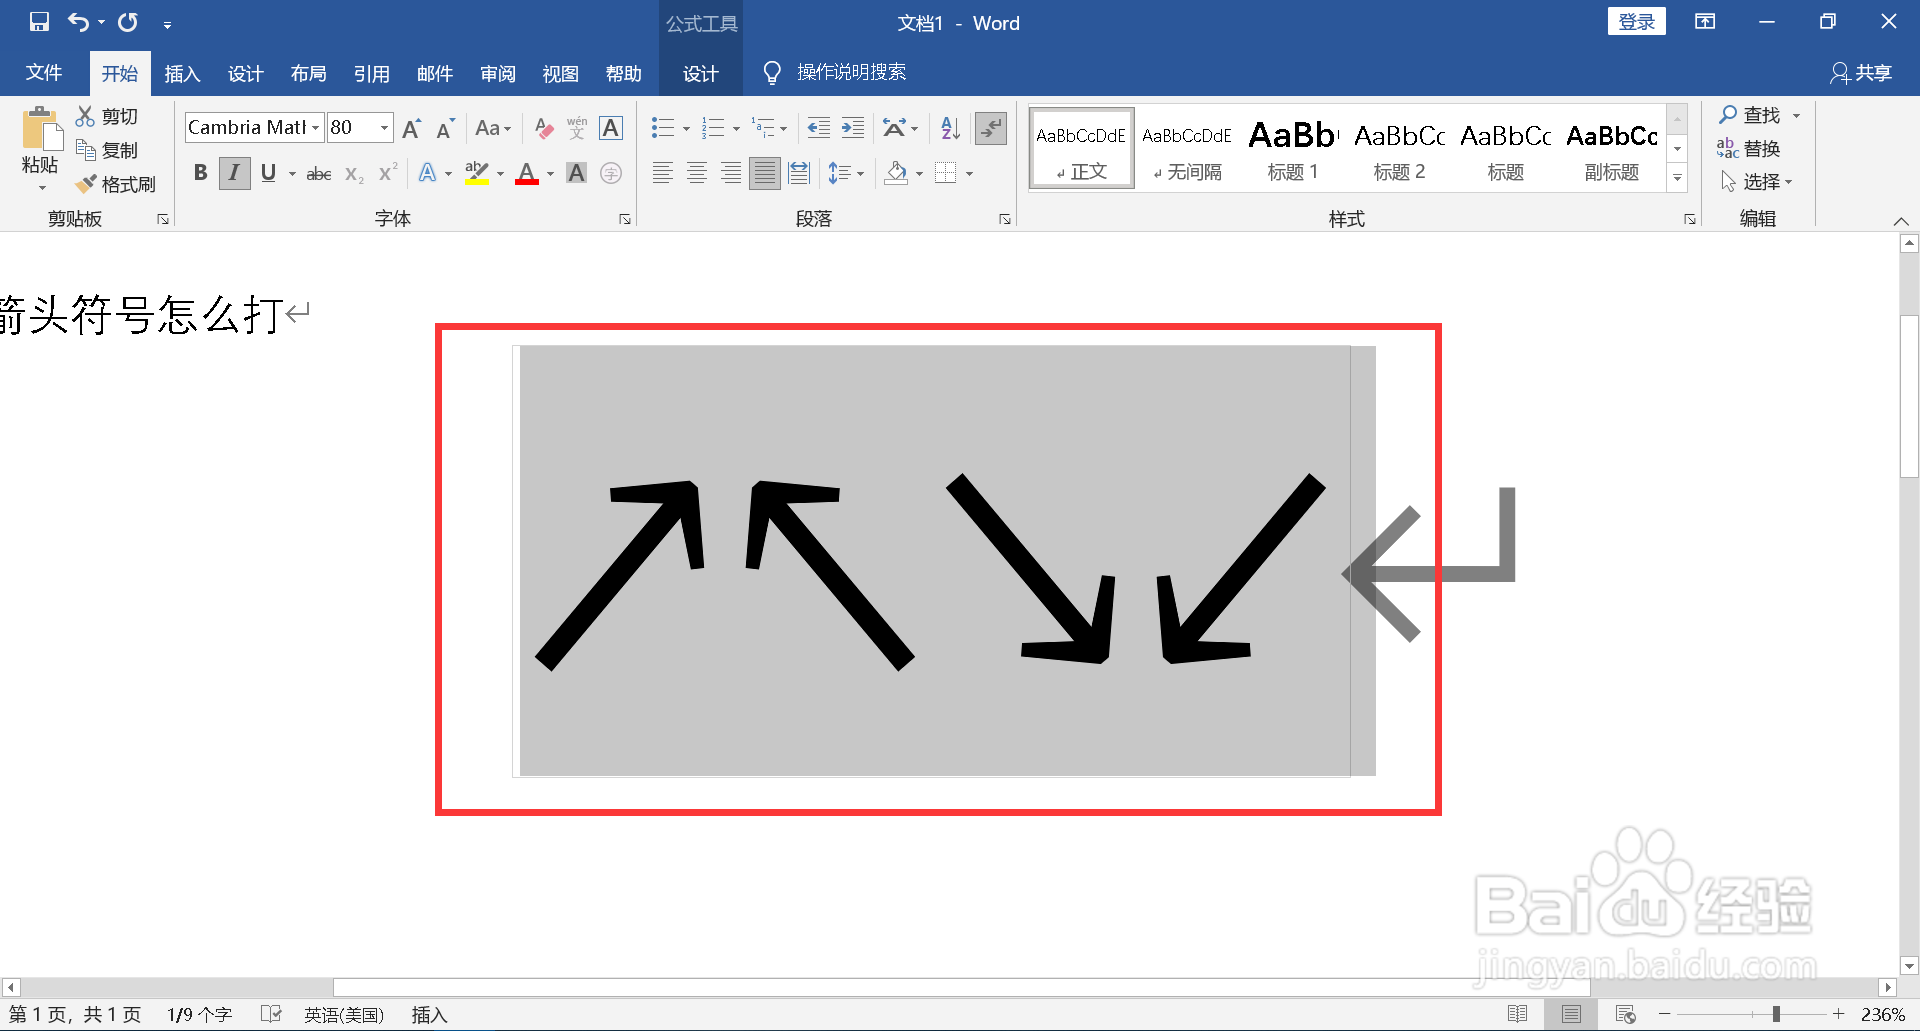
Task: Increase paragraph indent
Action: (853, 128)
